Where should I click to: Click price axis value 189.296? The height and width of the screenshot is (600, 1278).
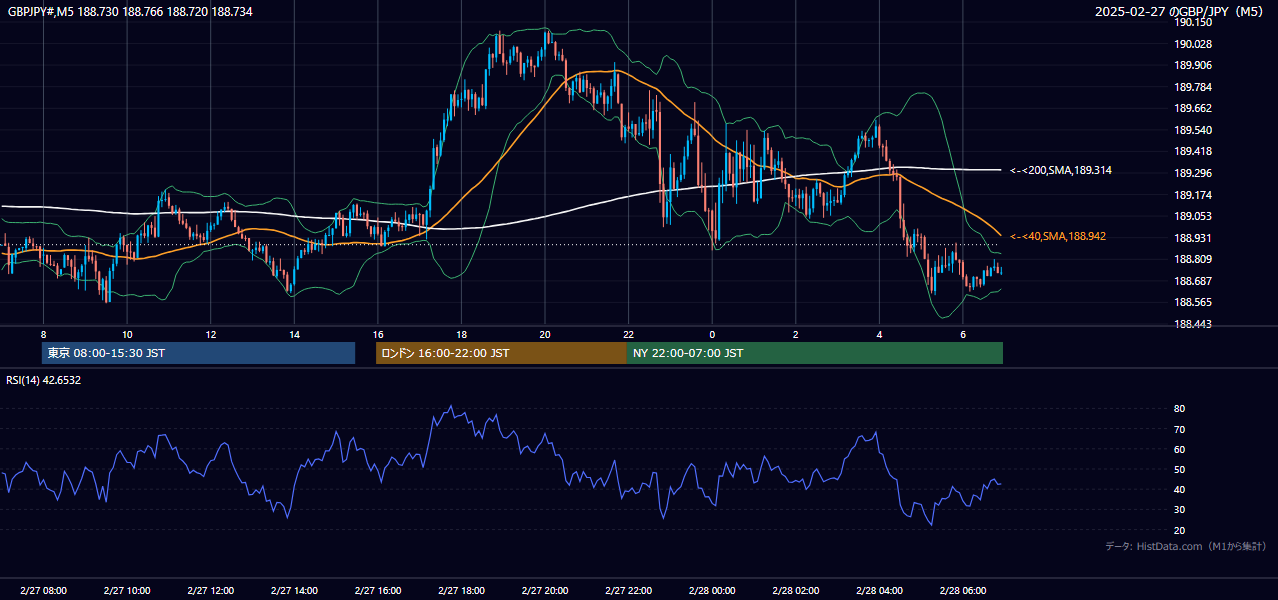pos(1193,173)
